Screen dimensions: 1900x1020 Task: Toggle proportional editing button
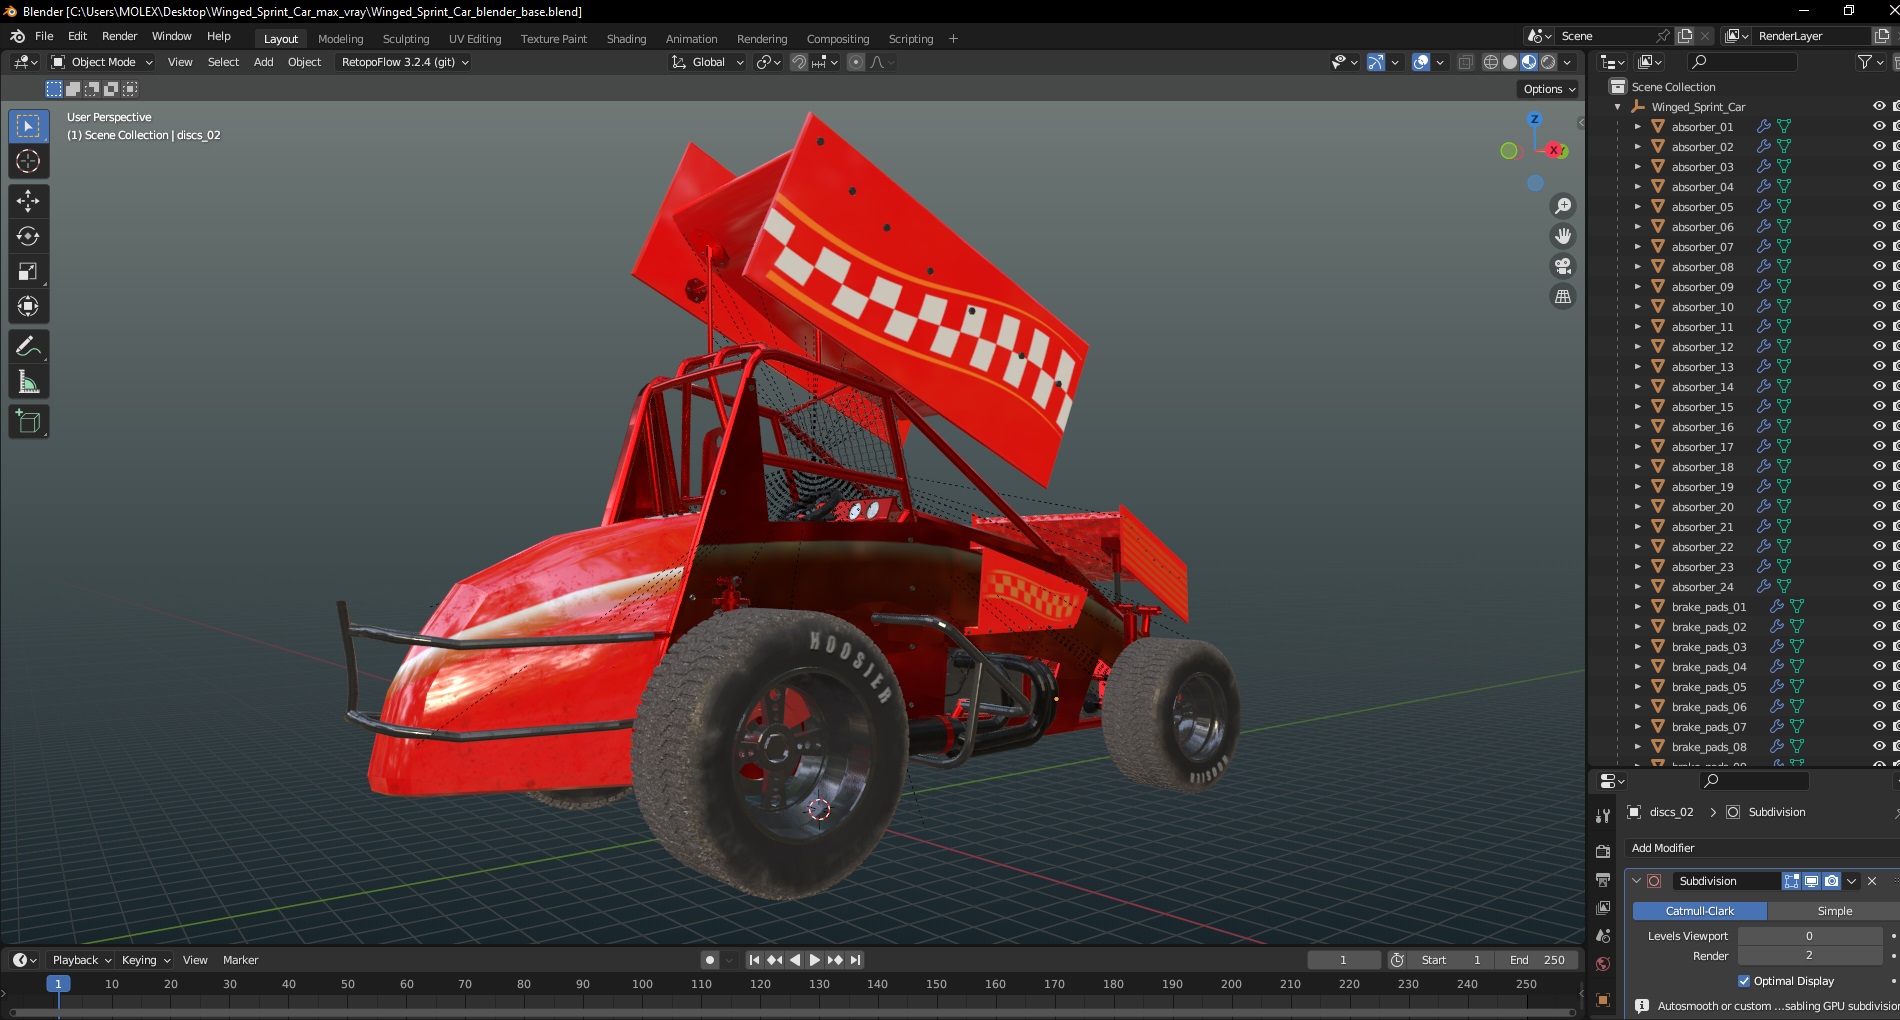click(856, 62)
